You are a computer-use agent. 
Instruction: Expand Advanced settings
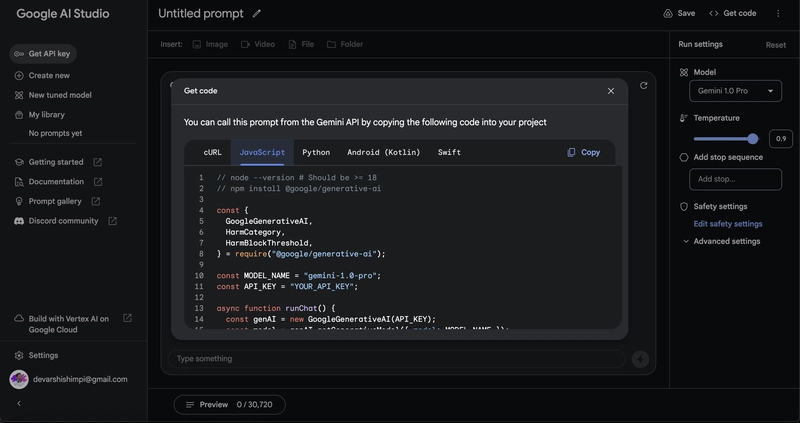click(721, 241)
